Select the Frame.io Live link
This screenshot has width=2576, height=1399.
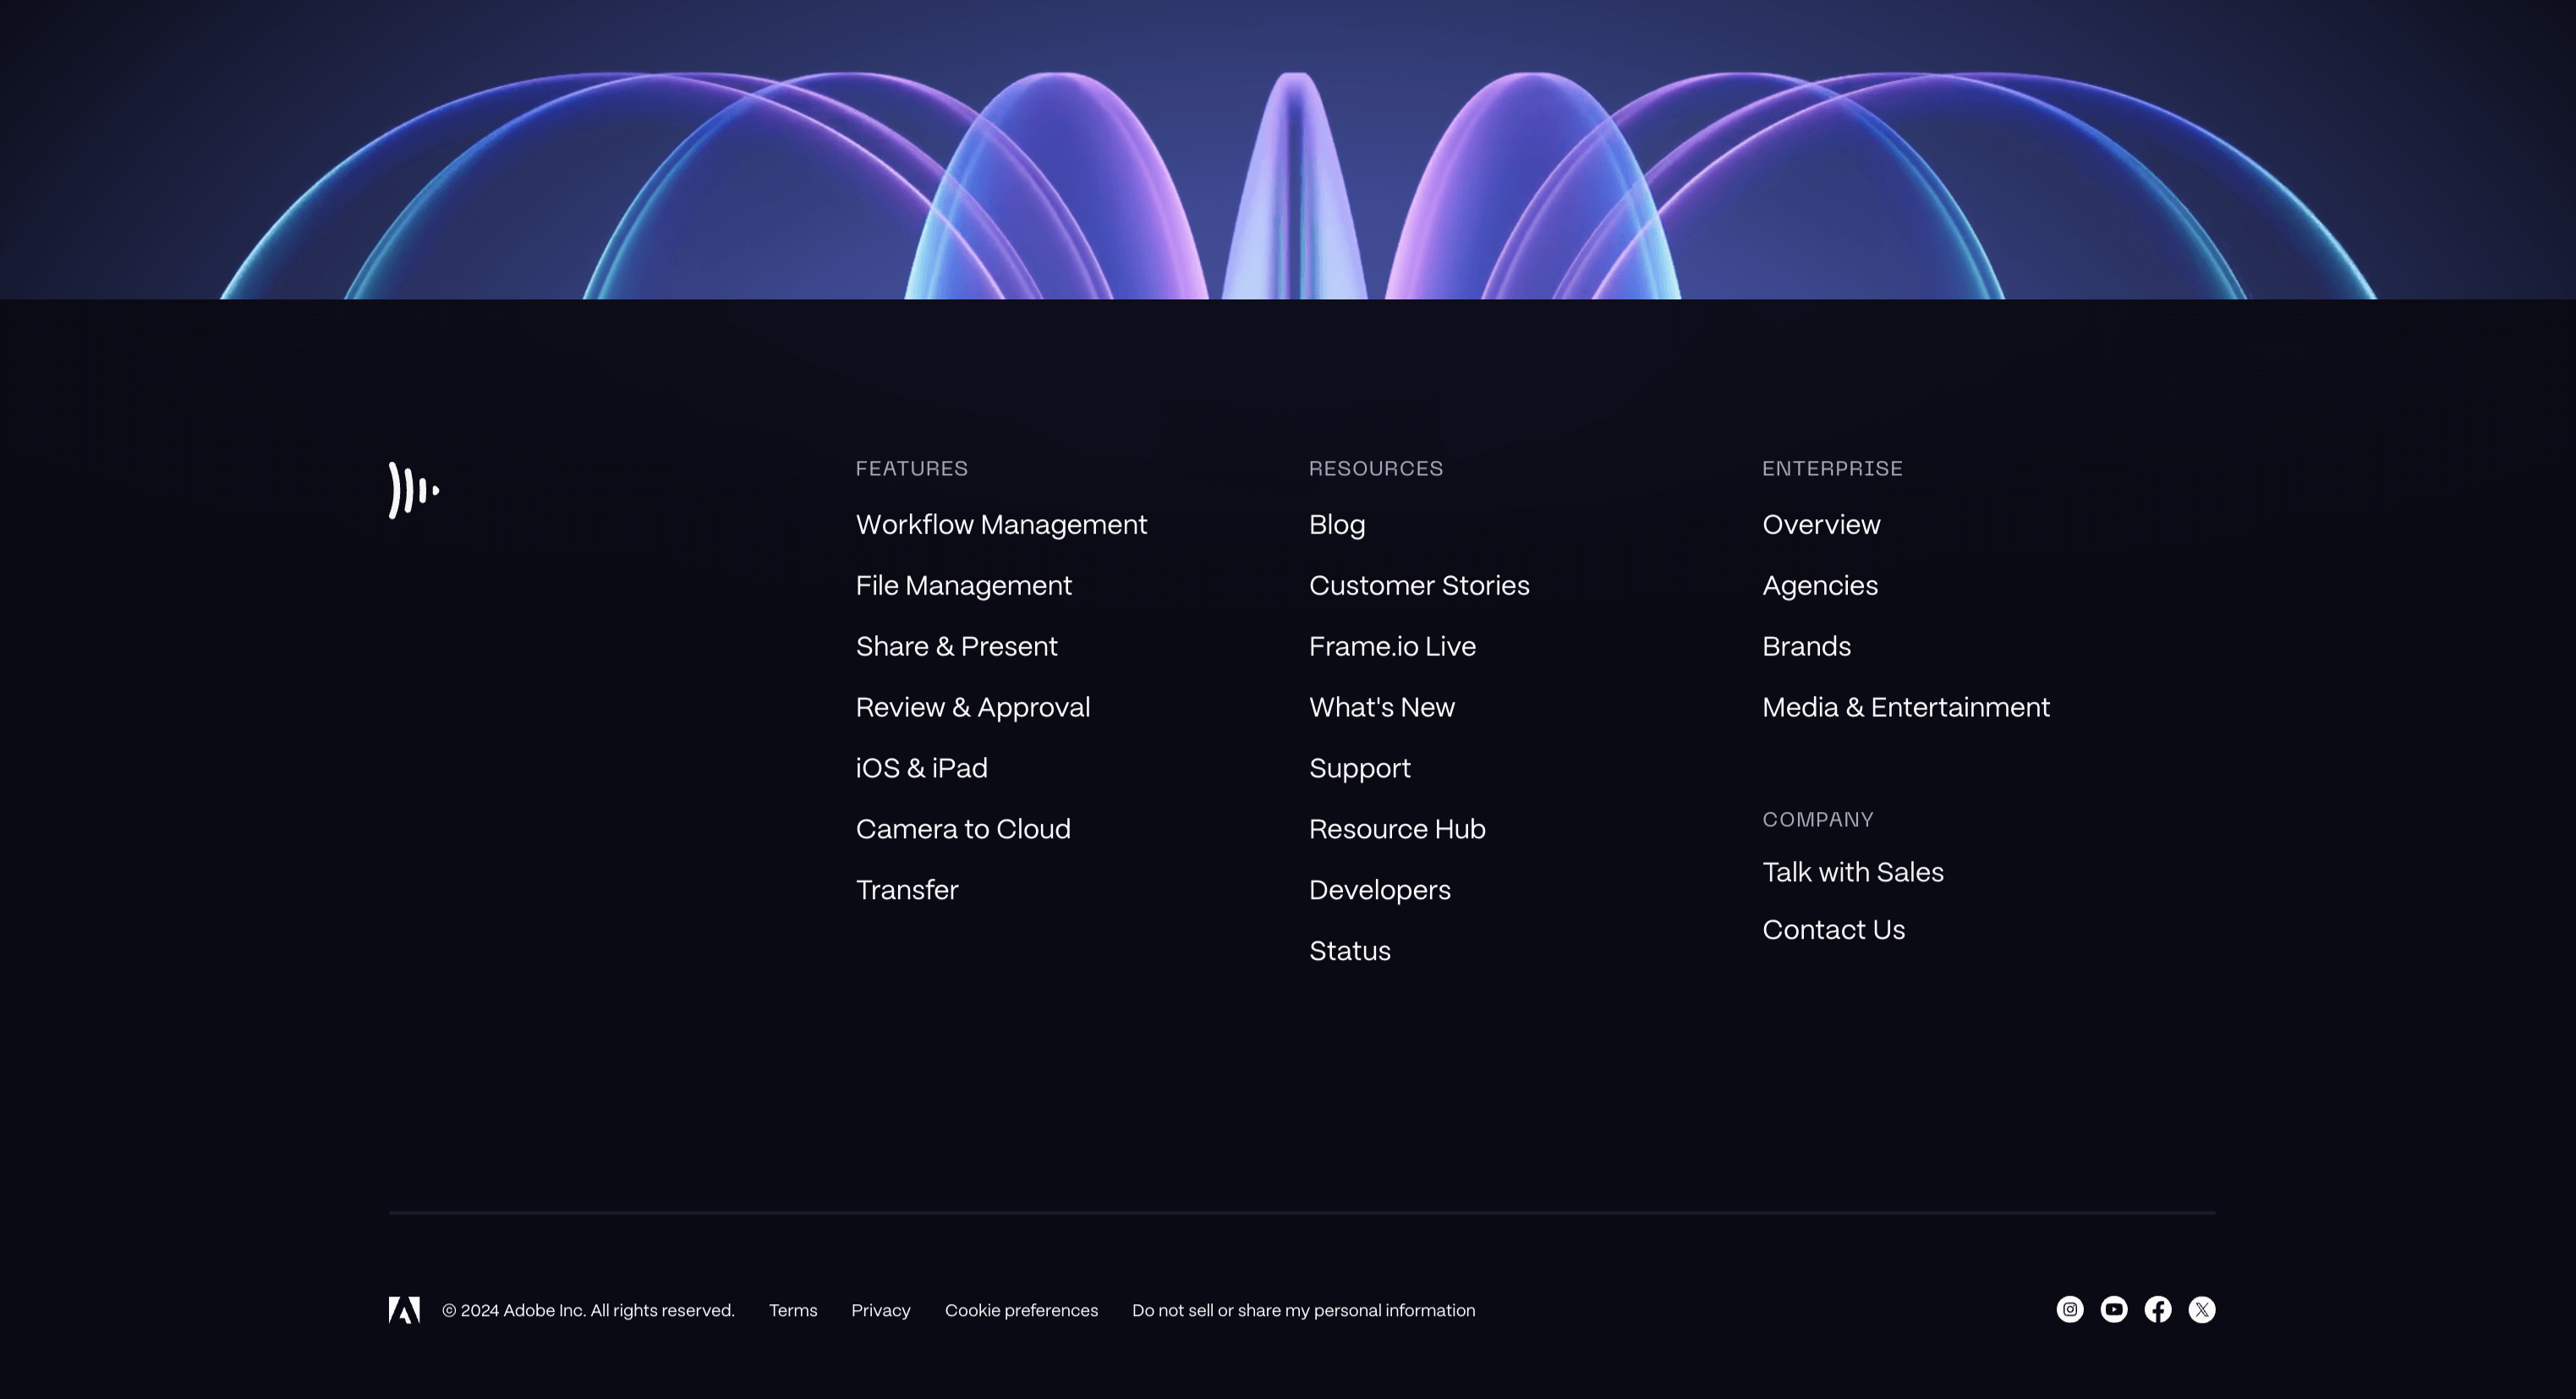coord(1392,647)
